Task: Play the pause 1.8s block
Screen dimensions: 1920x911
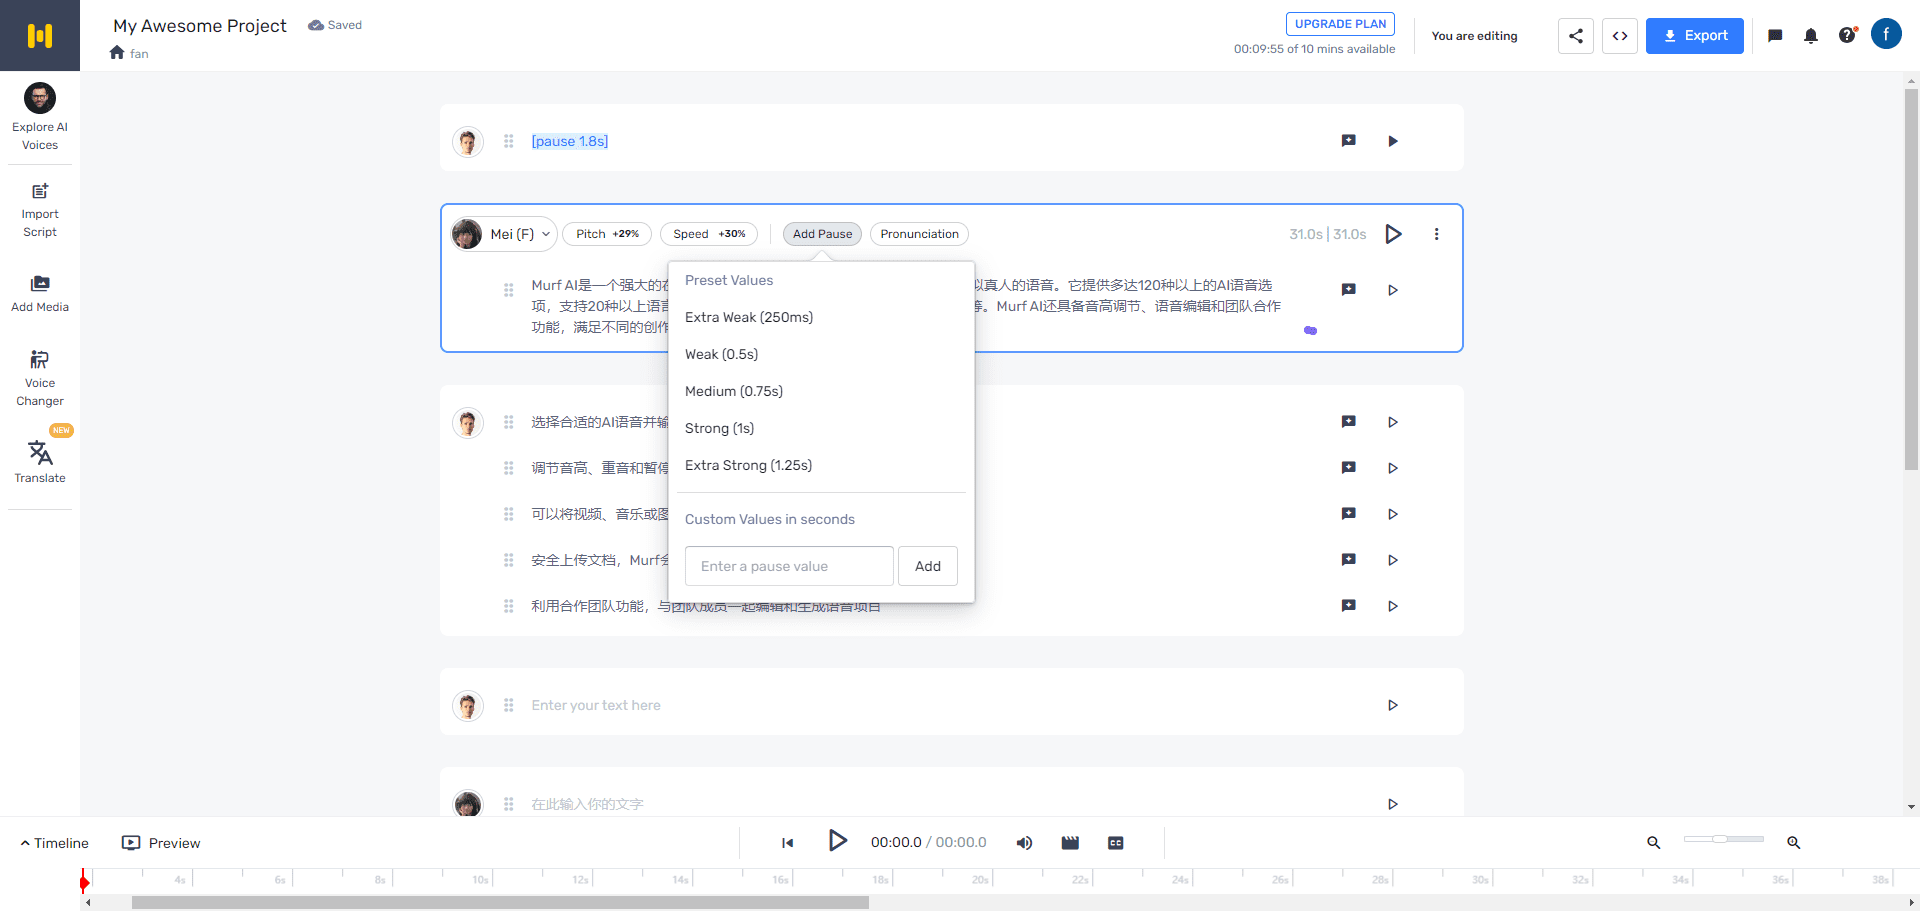Action: (x=1393, y=141)
